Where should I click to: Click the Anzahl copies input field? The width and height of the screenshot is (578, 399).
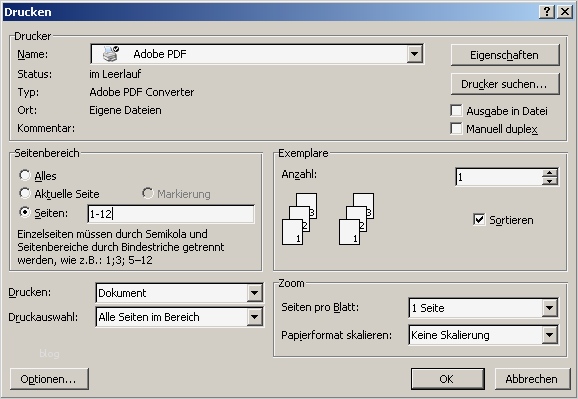(499, 177)
